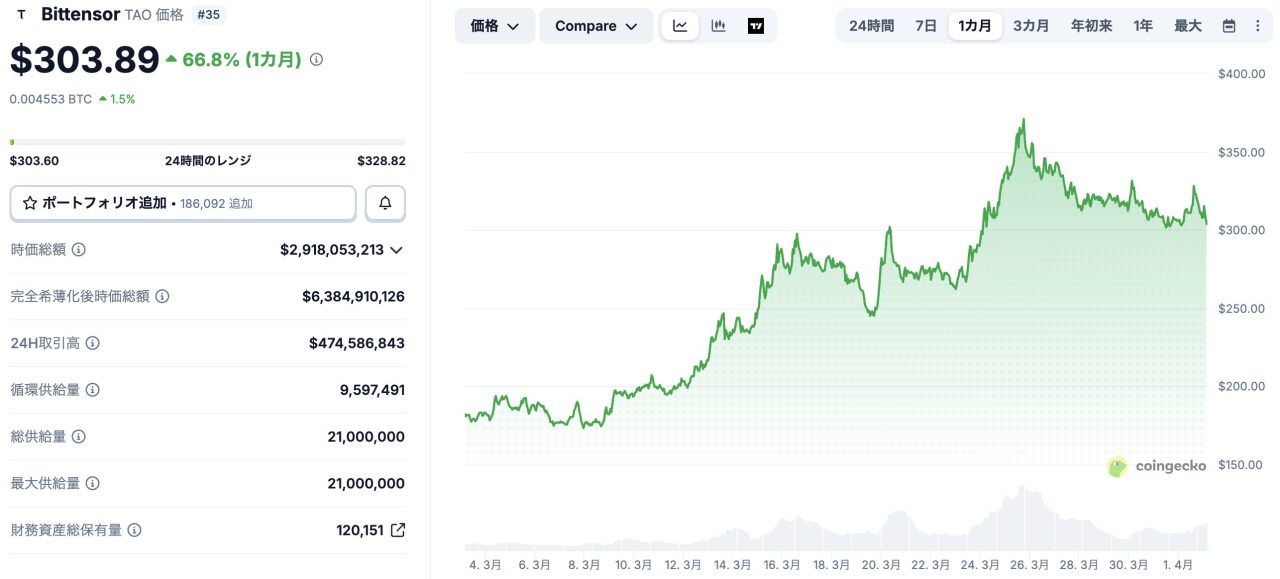Open the chart's three-dot options menu
The height and width of the screenshot is (579, 1280).
click(x=1257, y=26)
